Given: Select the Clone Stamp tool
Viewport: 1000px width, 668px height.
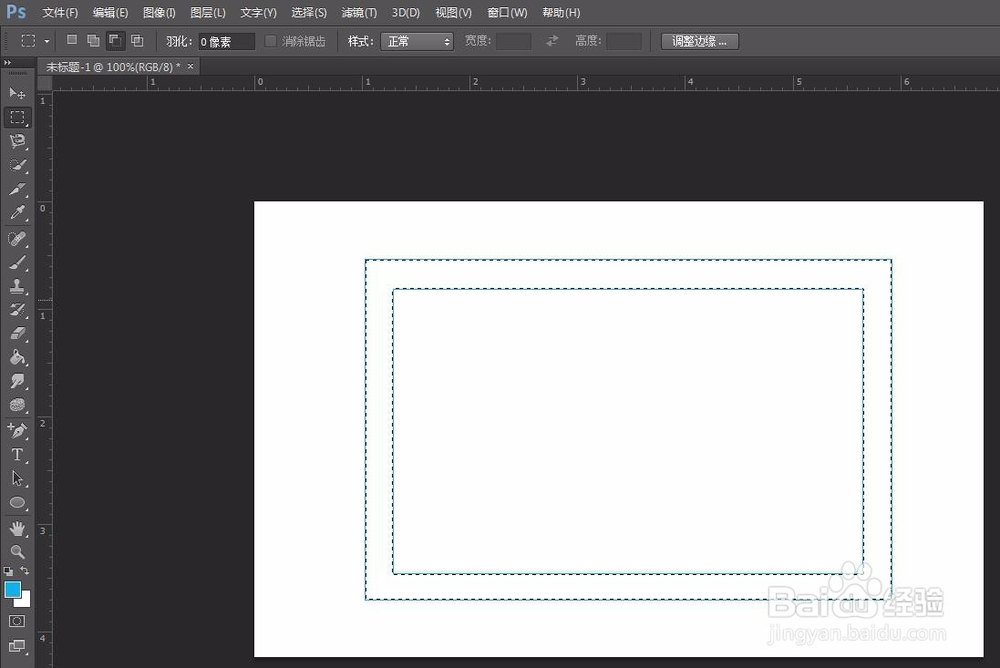Looking at the screenshot, I should (17, 286).
